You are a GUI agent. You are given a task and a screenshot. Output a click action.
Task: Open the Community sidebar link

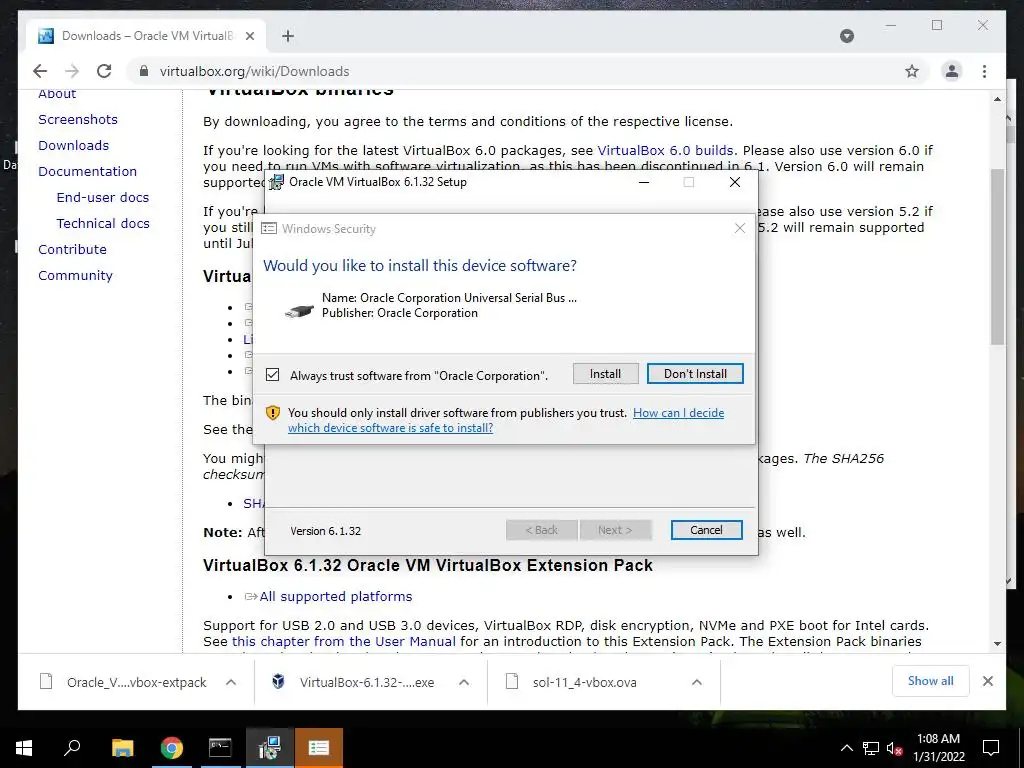click(x=75, y=276)
